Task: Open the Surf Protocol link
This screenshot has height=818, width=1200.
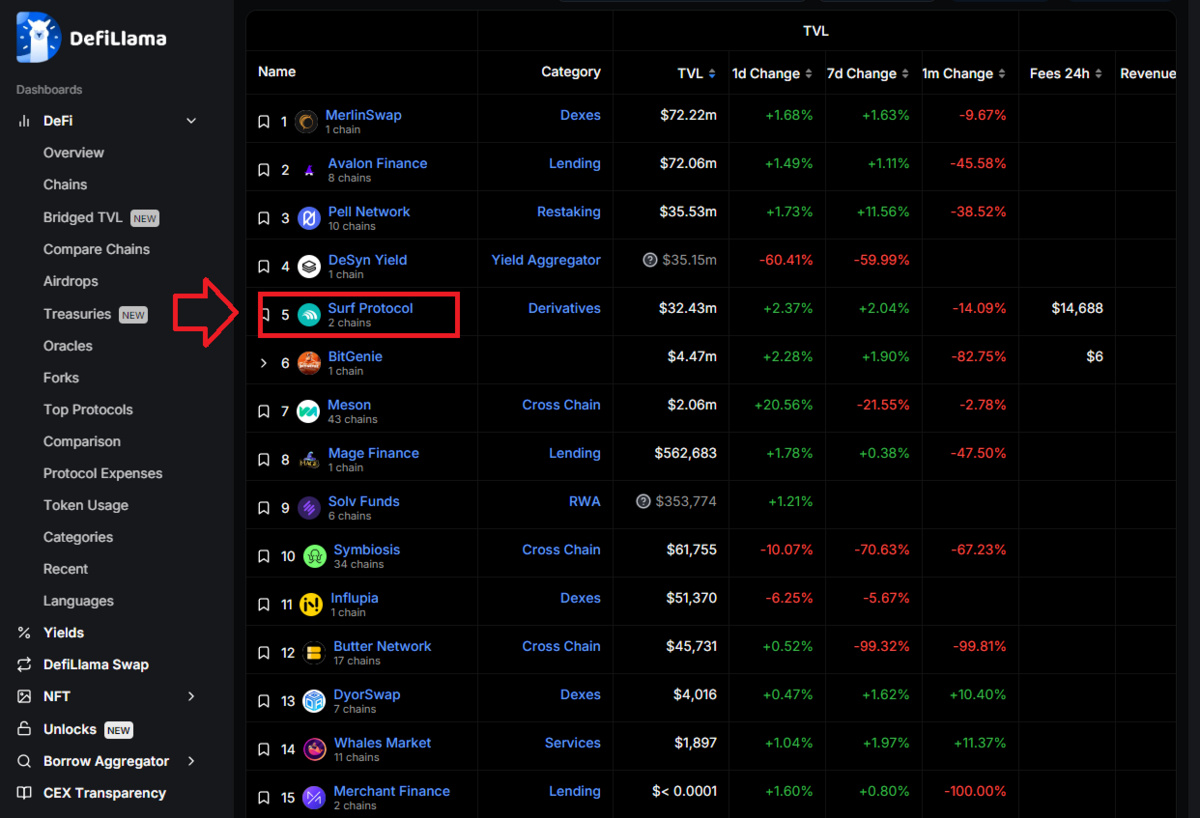Action: click(x=370, y=308)
